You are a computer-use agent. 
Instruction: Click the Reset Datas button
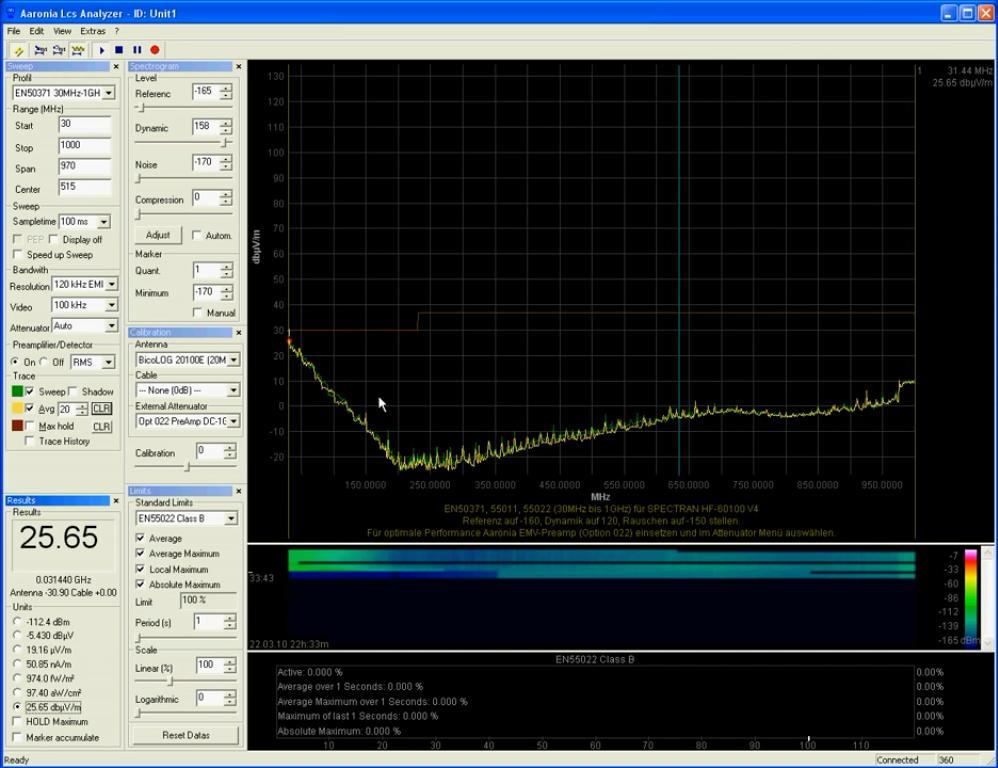pos(185,735)
